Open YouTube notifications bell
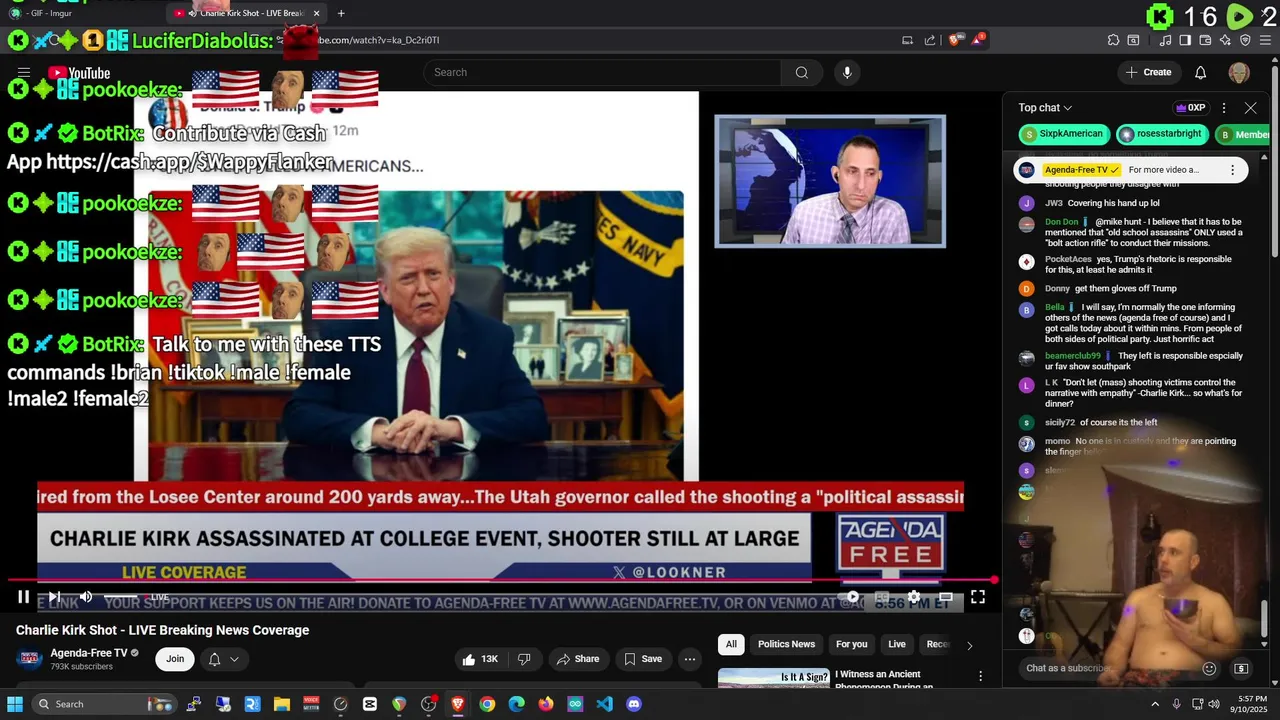This screenshot has width=1280, height=720. coord(1201,72)
